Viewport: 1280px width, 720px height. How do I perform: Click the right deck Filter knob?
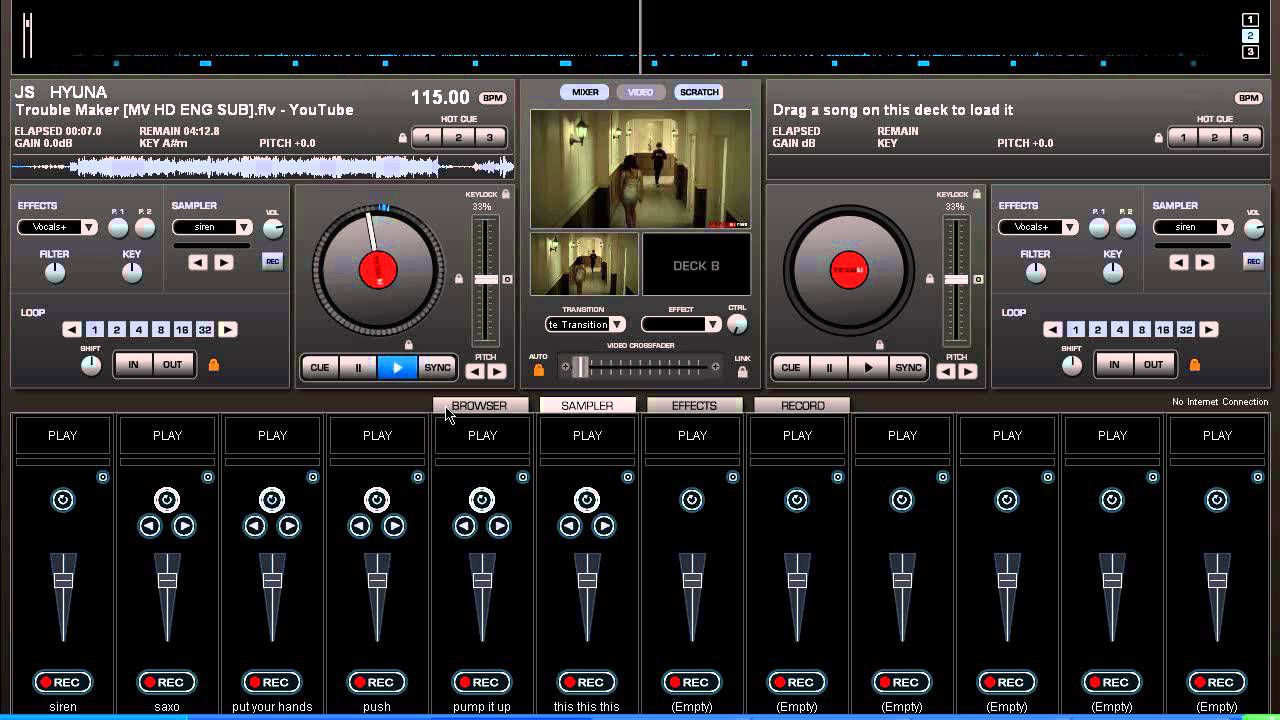pos(1036,272)
